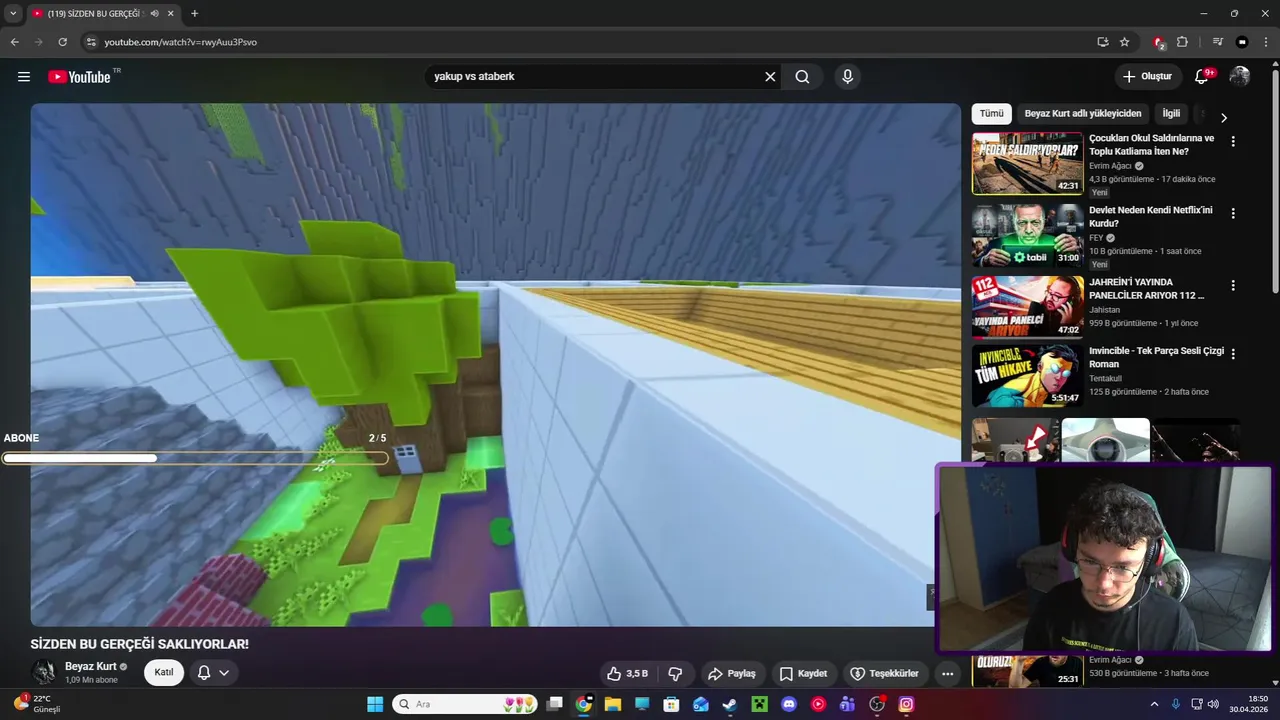
Task: Open a new browser tab
Action: point(194,14)
